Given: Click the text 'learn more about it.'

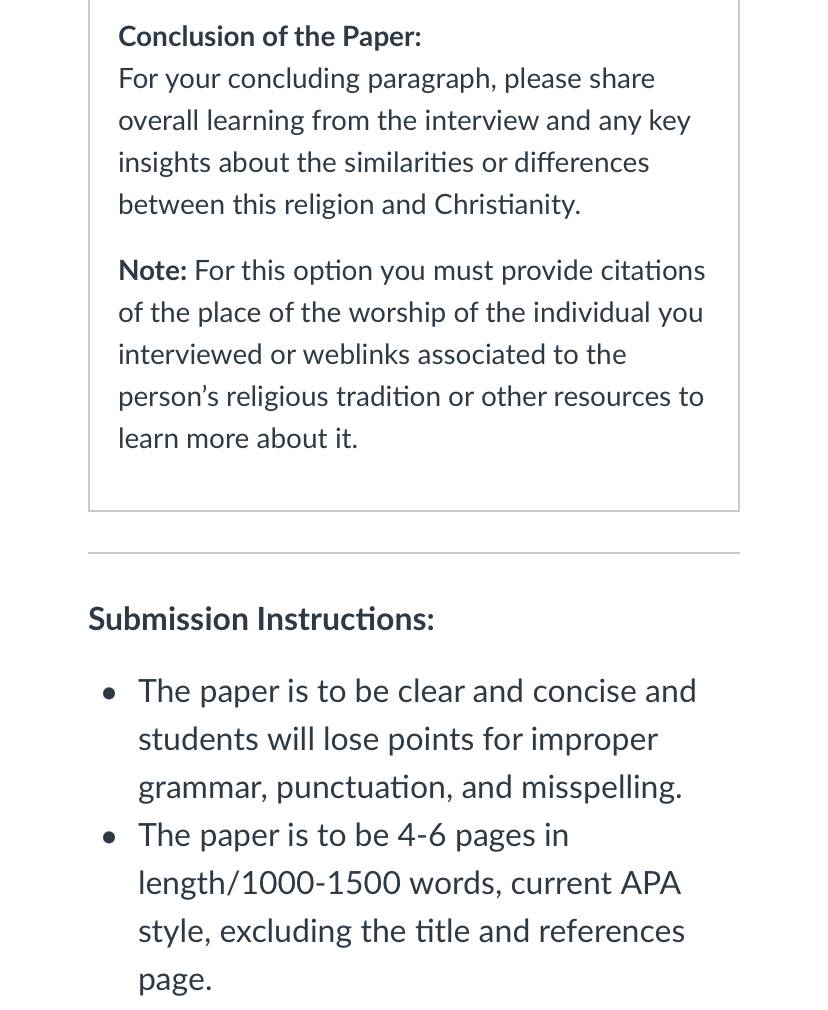Looking at the screenshot, I should point(238,439).
